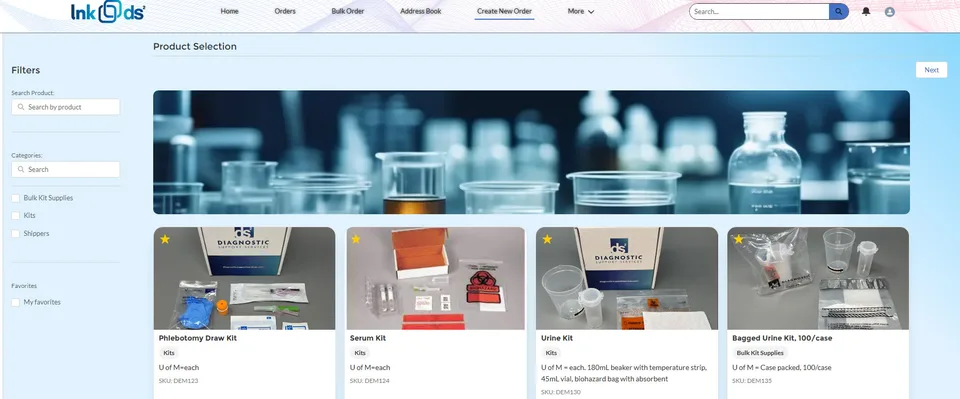Open the user profile avatar

tap(890, 12)
